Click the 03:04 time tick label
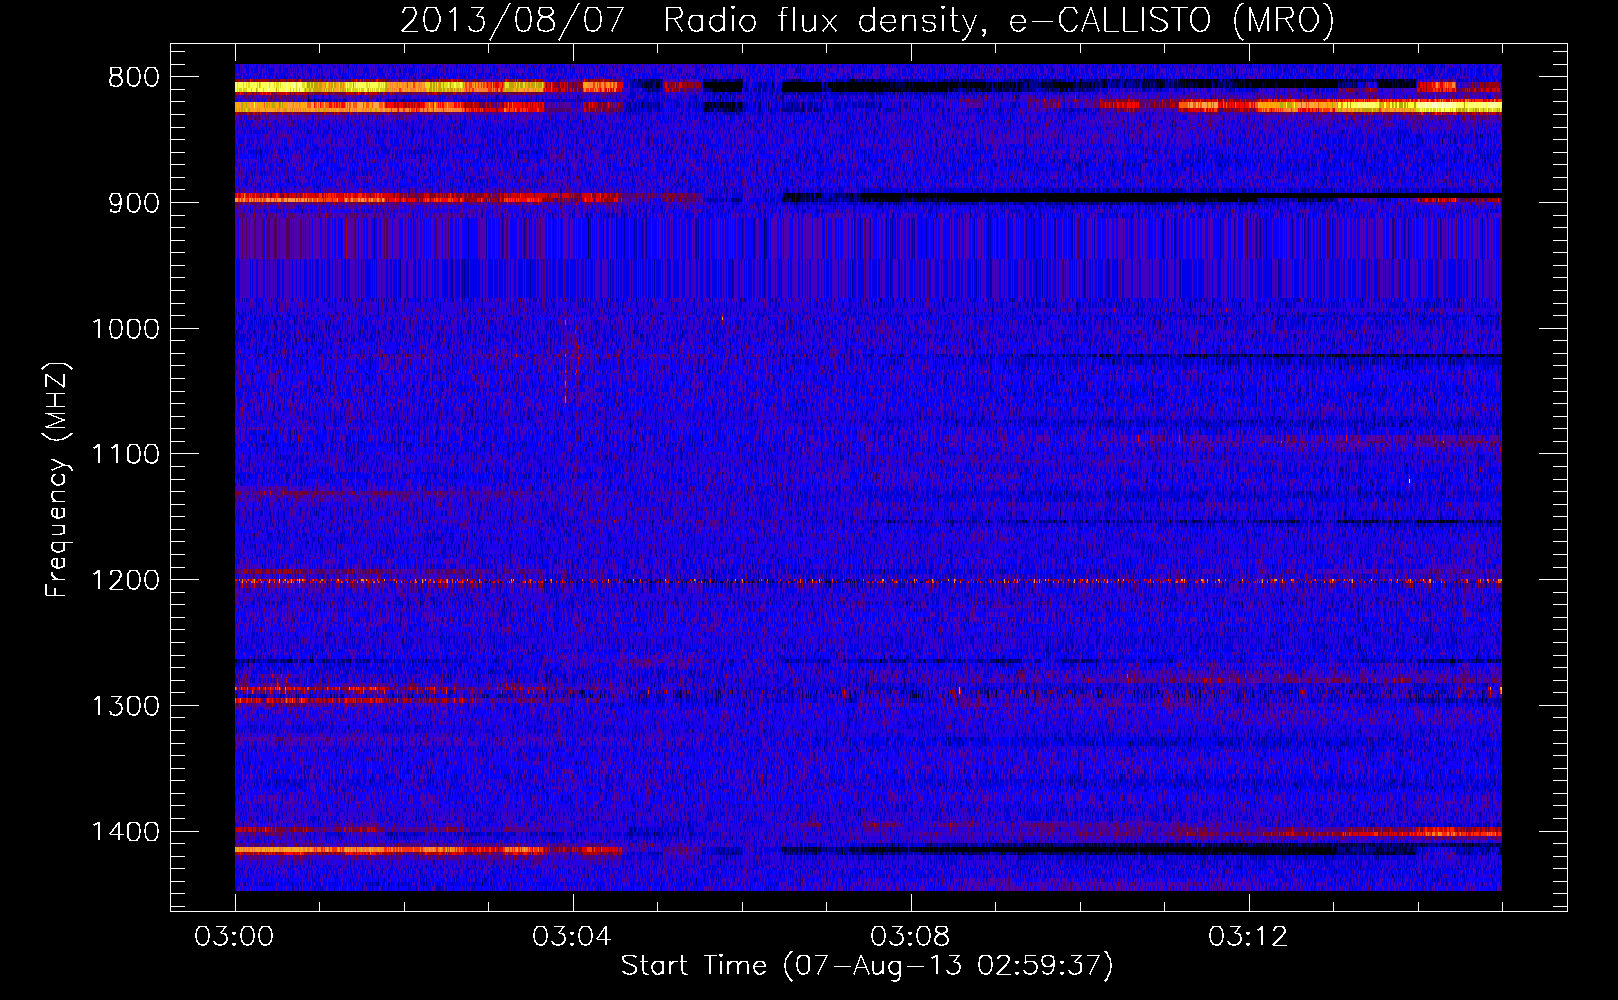This screenshot has width=1618, height=1000. [572, 937]
